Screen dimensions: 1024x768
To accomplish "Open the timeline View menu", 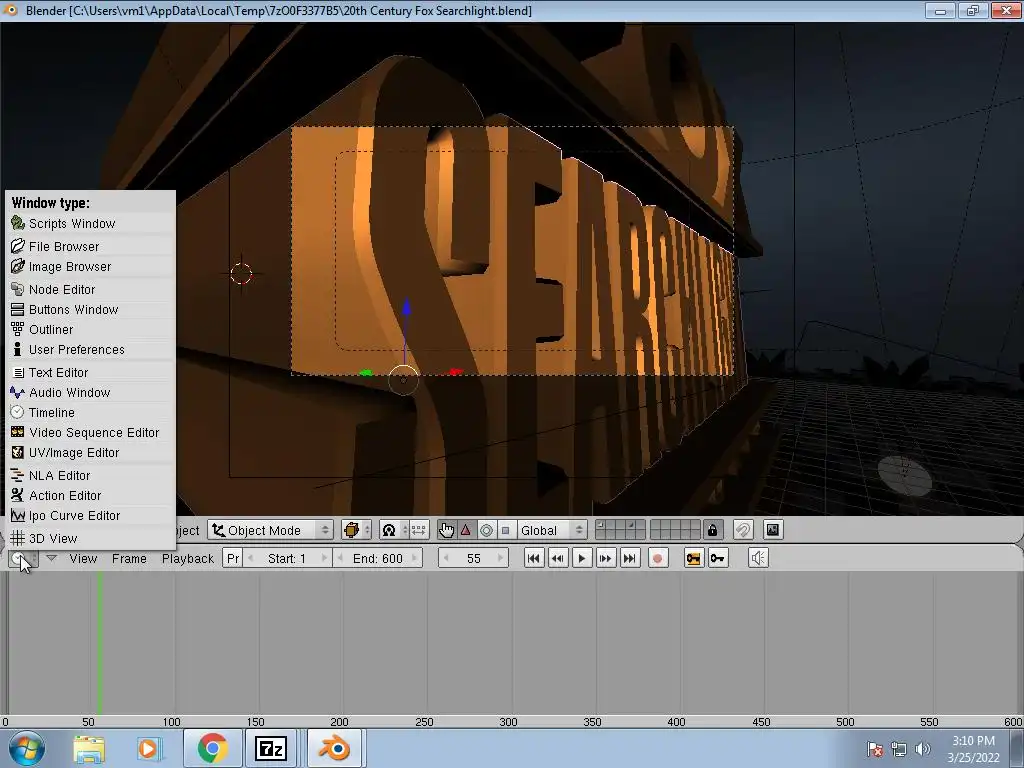I will coord(84,558).
